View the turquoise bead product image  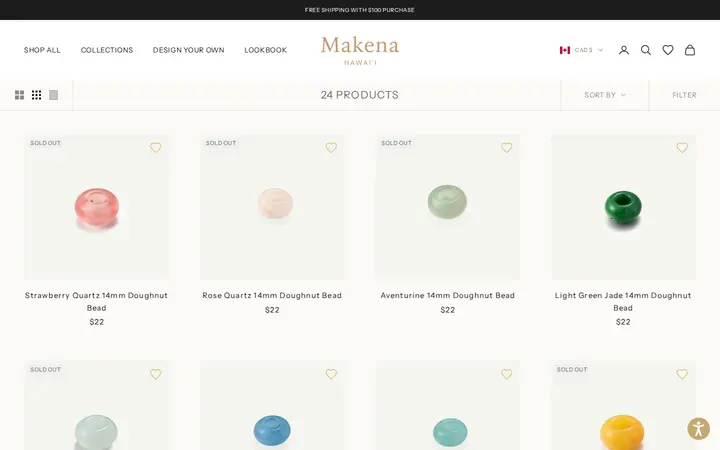[x=448, y=405]
